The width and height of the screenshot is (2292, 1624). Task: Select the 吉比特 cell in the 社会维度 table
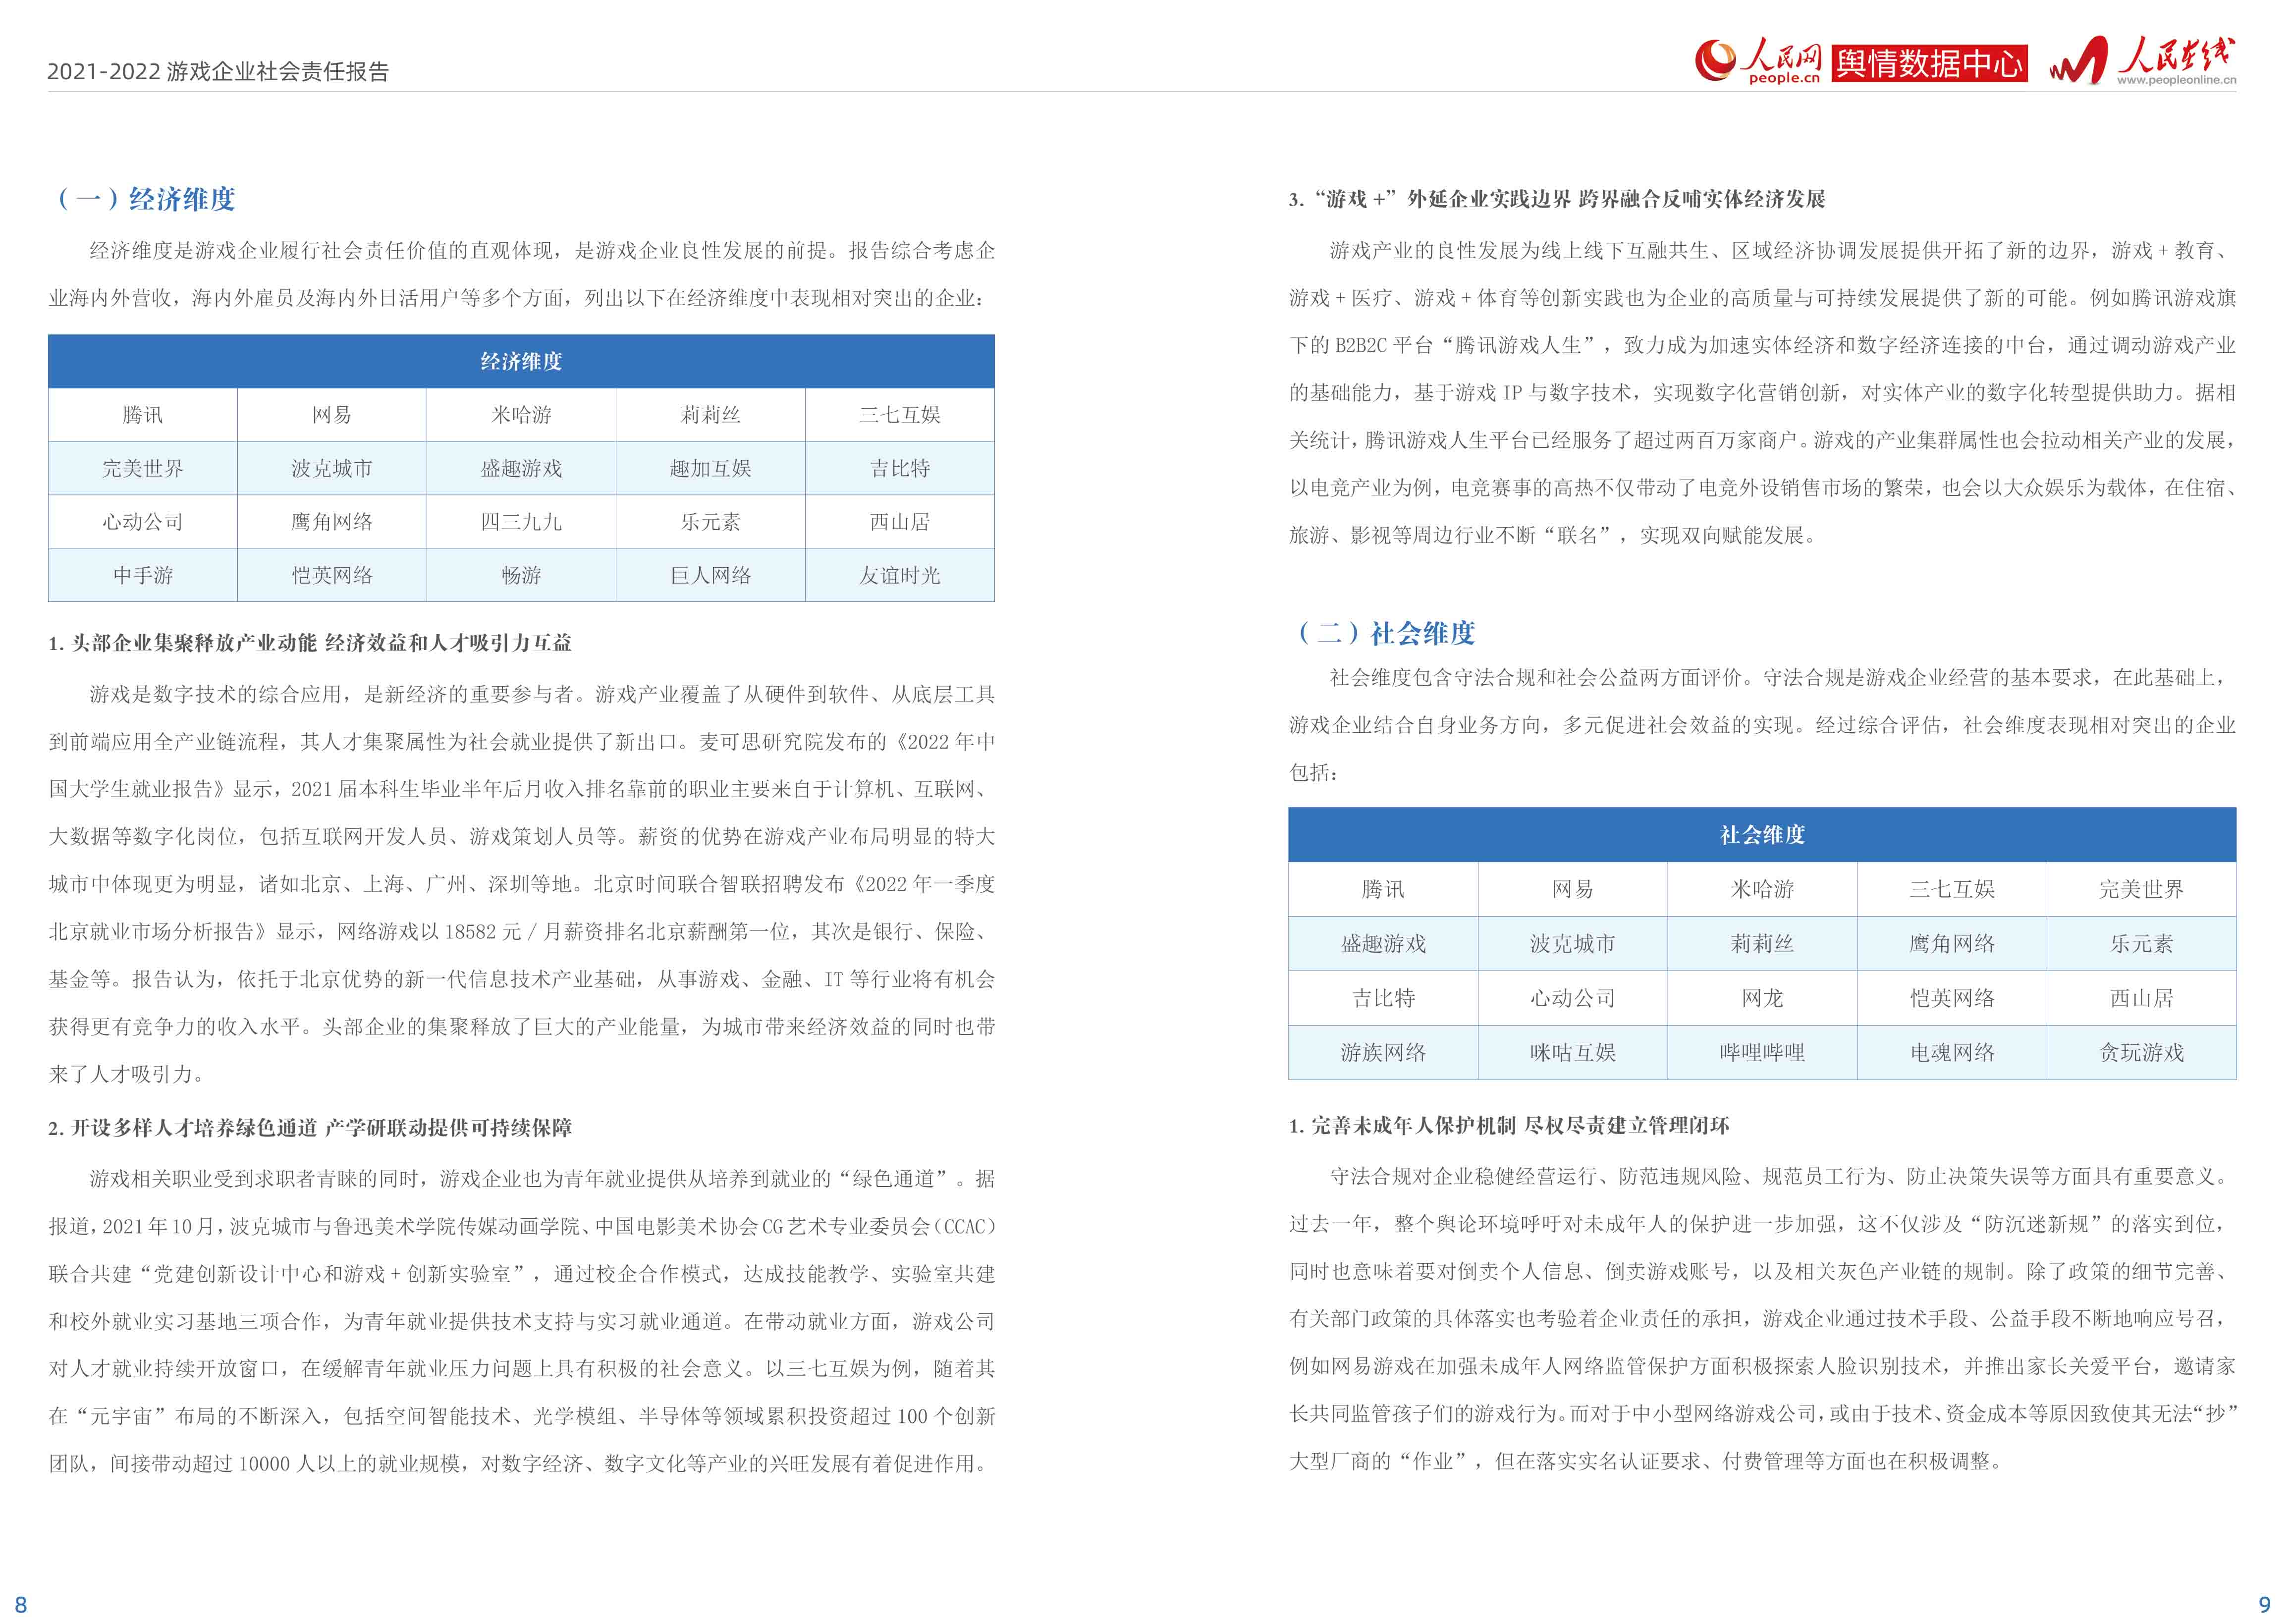click(1383, 998)
